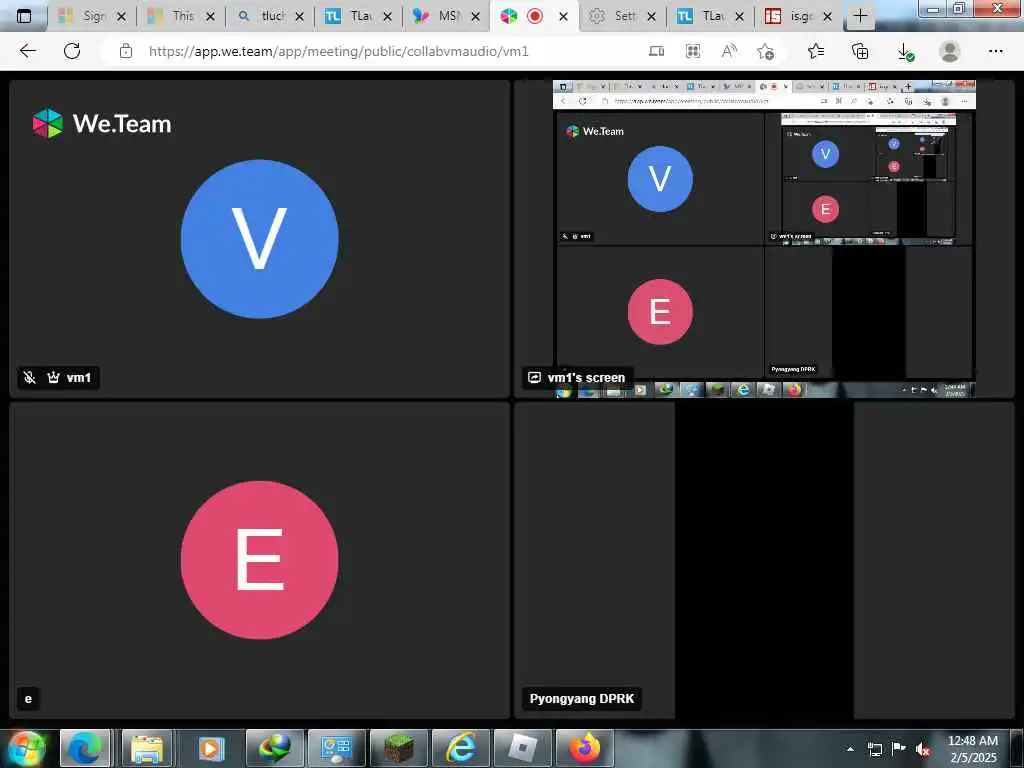Viewport: 1024px width, 768px height.
Task: Open Firefox from the taskbar
Action: pyautogui.click(x=584, y=748)
